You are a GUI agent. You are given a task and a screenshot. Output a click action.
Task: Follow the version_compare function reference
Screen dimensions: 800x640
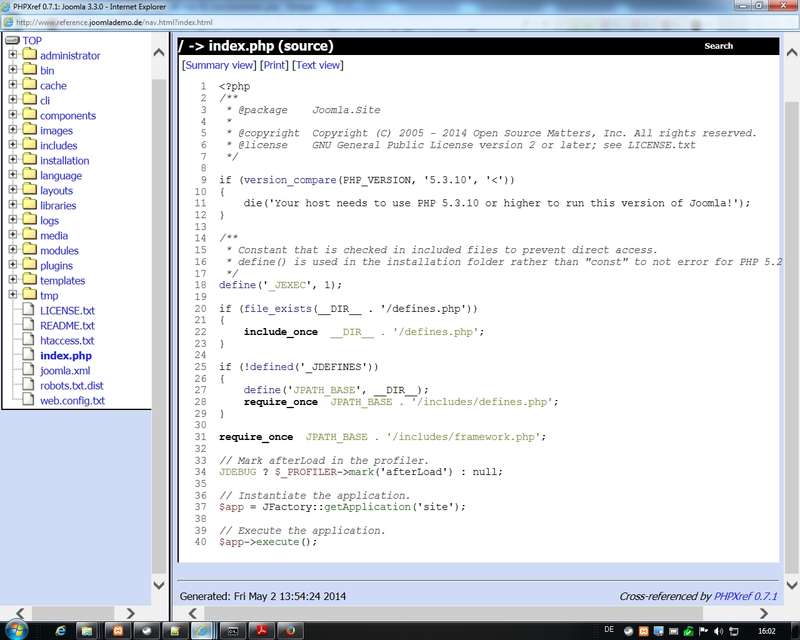289,180
